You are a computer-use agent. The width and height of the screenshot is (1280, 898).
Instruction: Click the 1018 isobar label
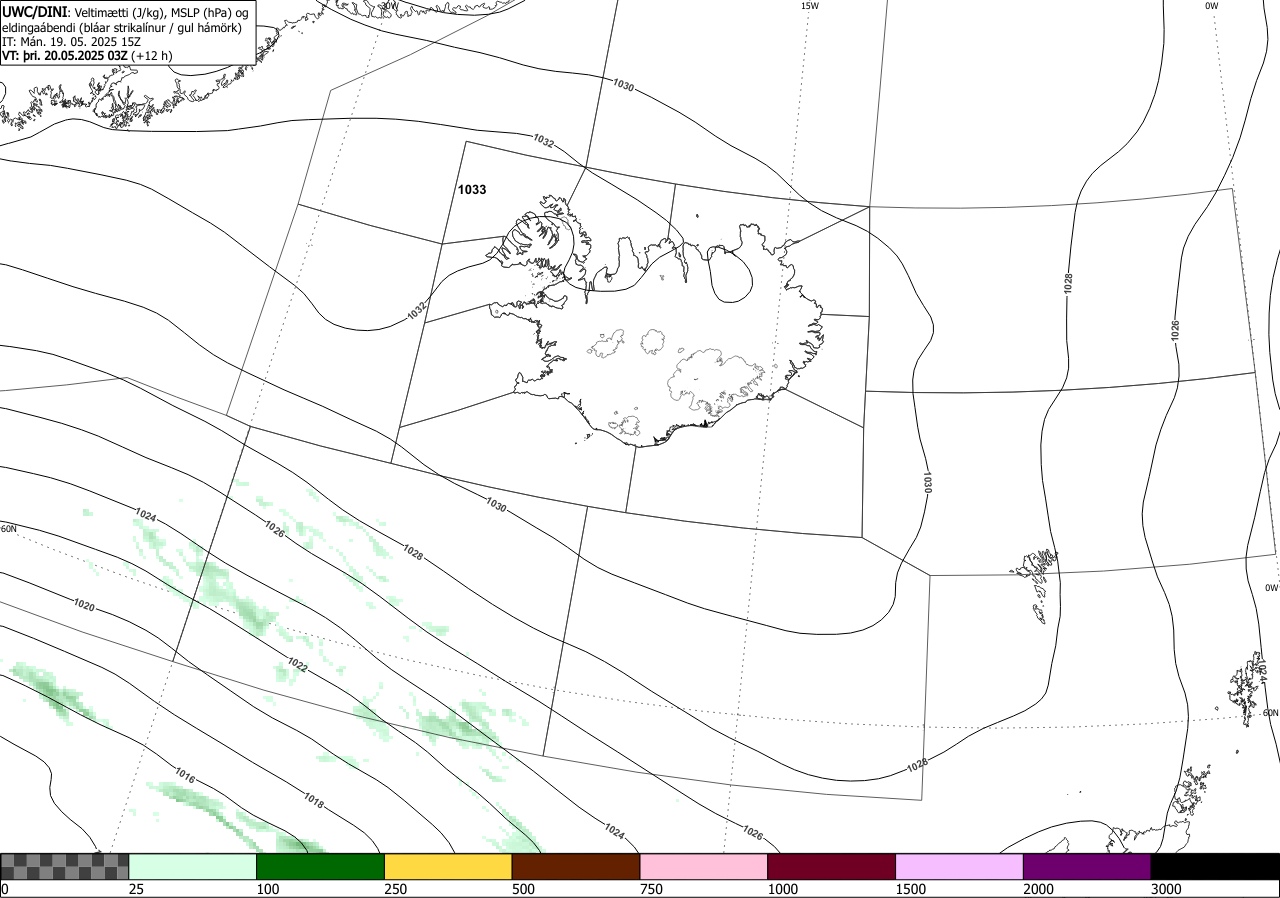313,801
